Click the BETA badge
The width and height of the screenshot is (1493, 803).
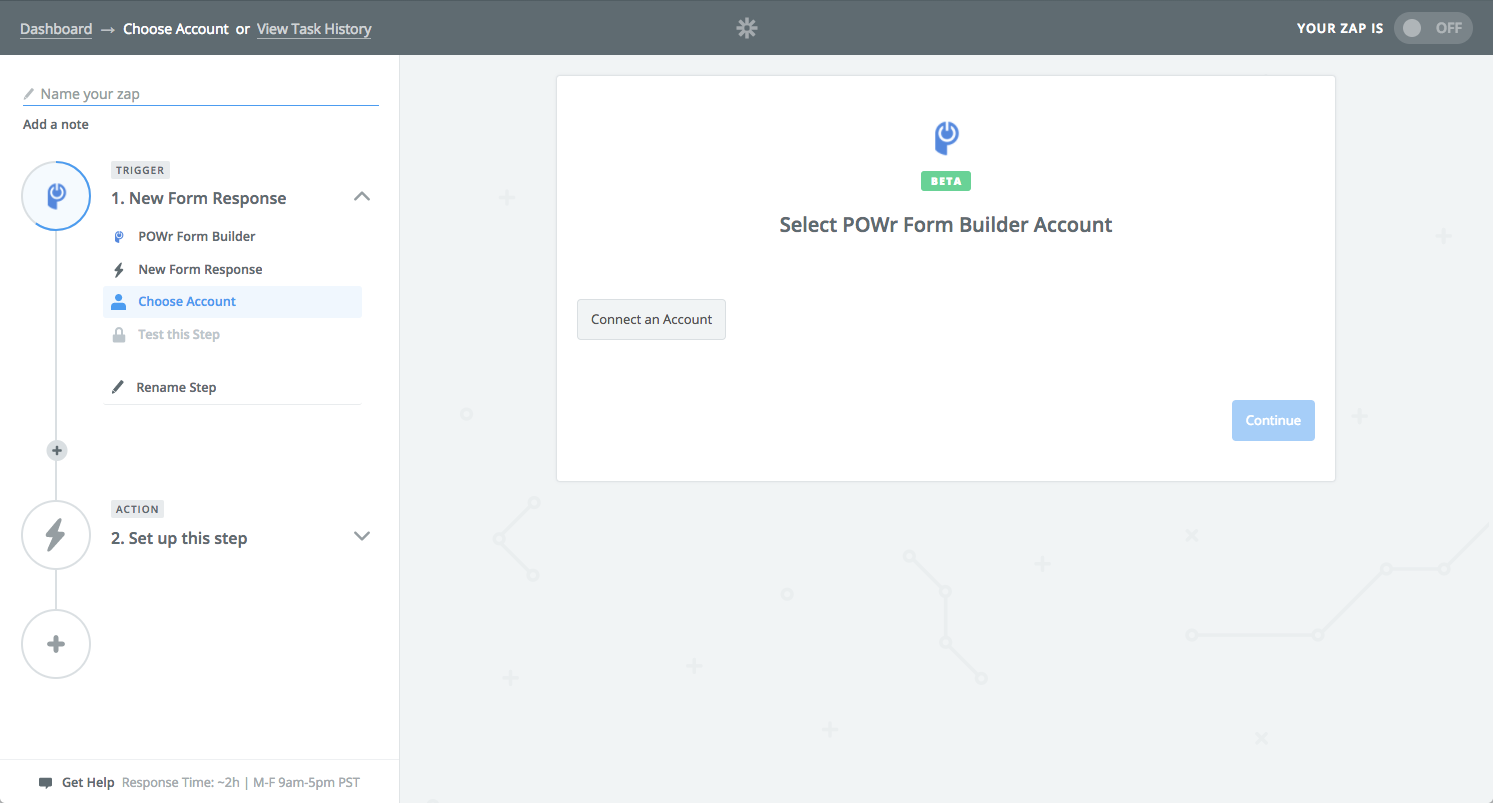pyautogui.click(x=946, y=181)
